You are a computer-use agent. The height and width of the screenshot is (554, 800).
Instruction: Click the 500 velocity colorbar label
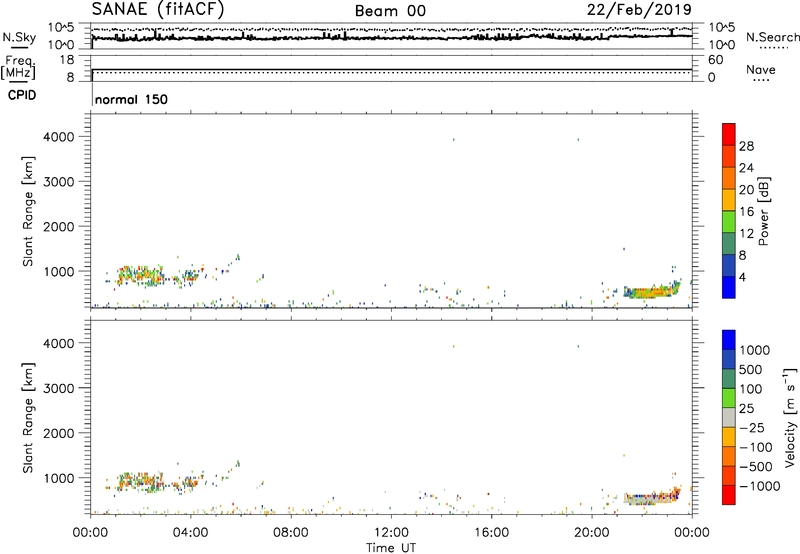751,369
